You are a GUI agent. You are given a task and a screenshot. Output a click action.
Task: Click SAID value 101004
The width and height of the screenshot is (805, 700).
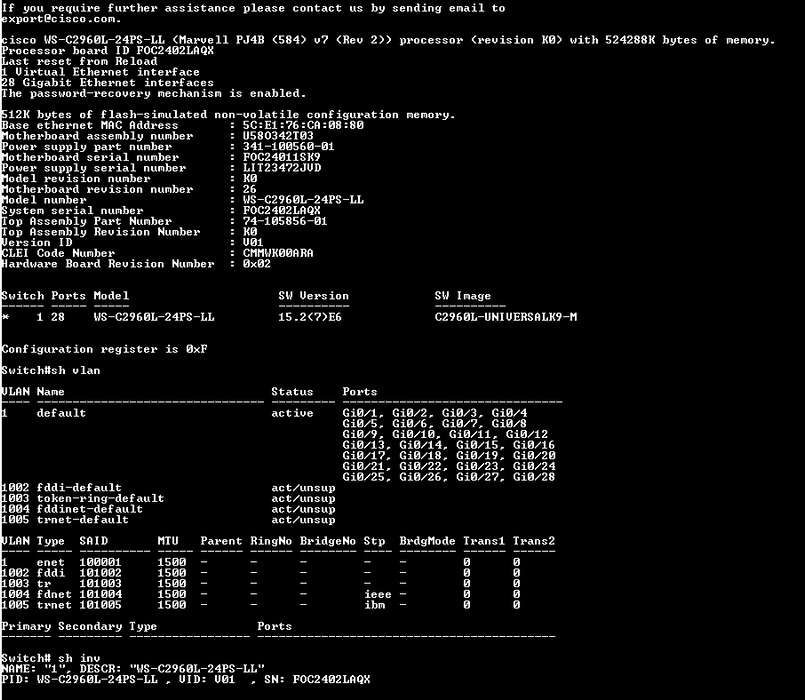tap(101, 595)
